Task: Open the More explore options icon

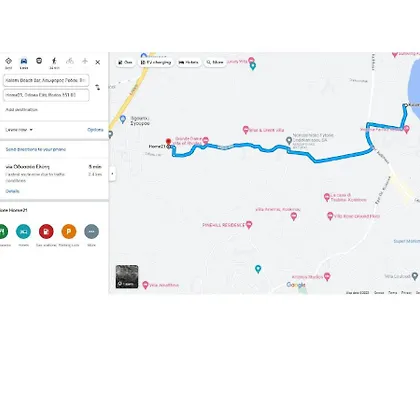Action: [92, 231]
